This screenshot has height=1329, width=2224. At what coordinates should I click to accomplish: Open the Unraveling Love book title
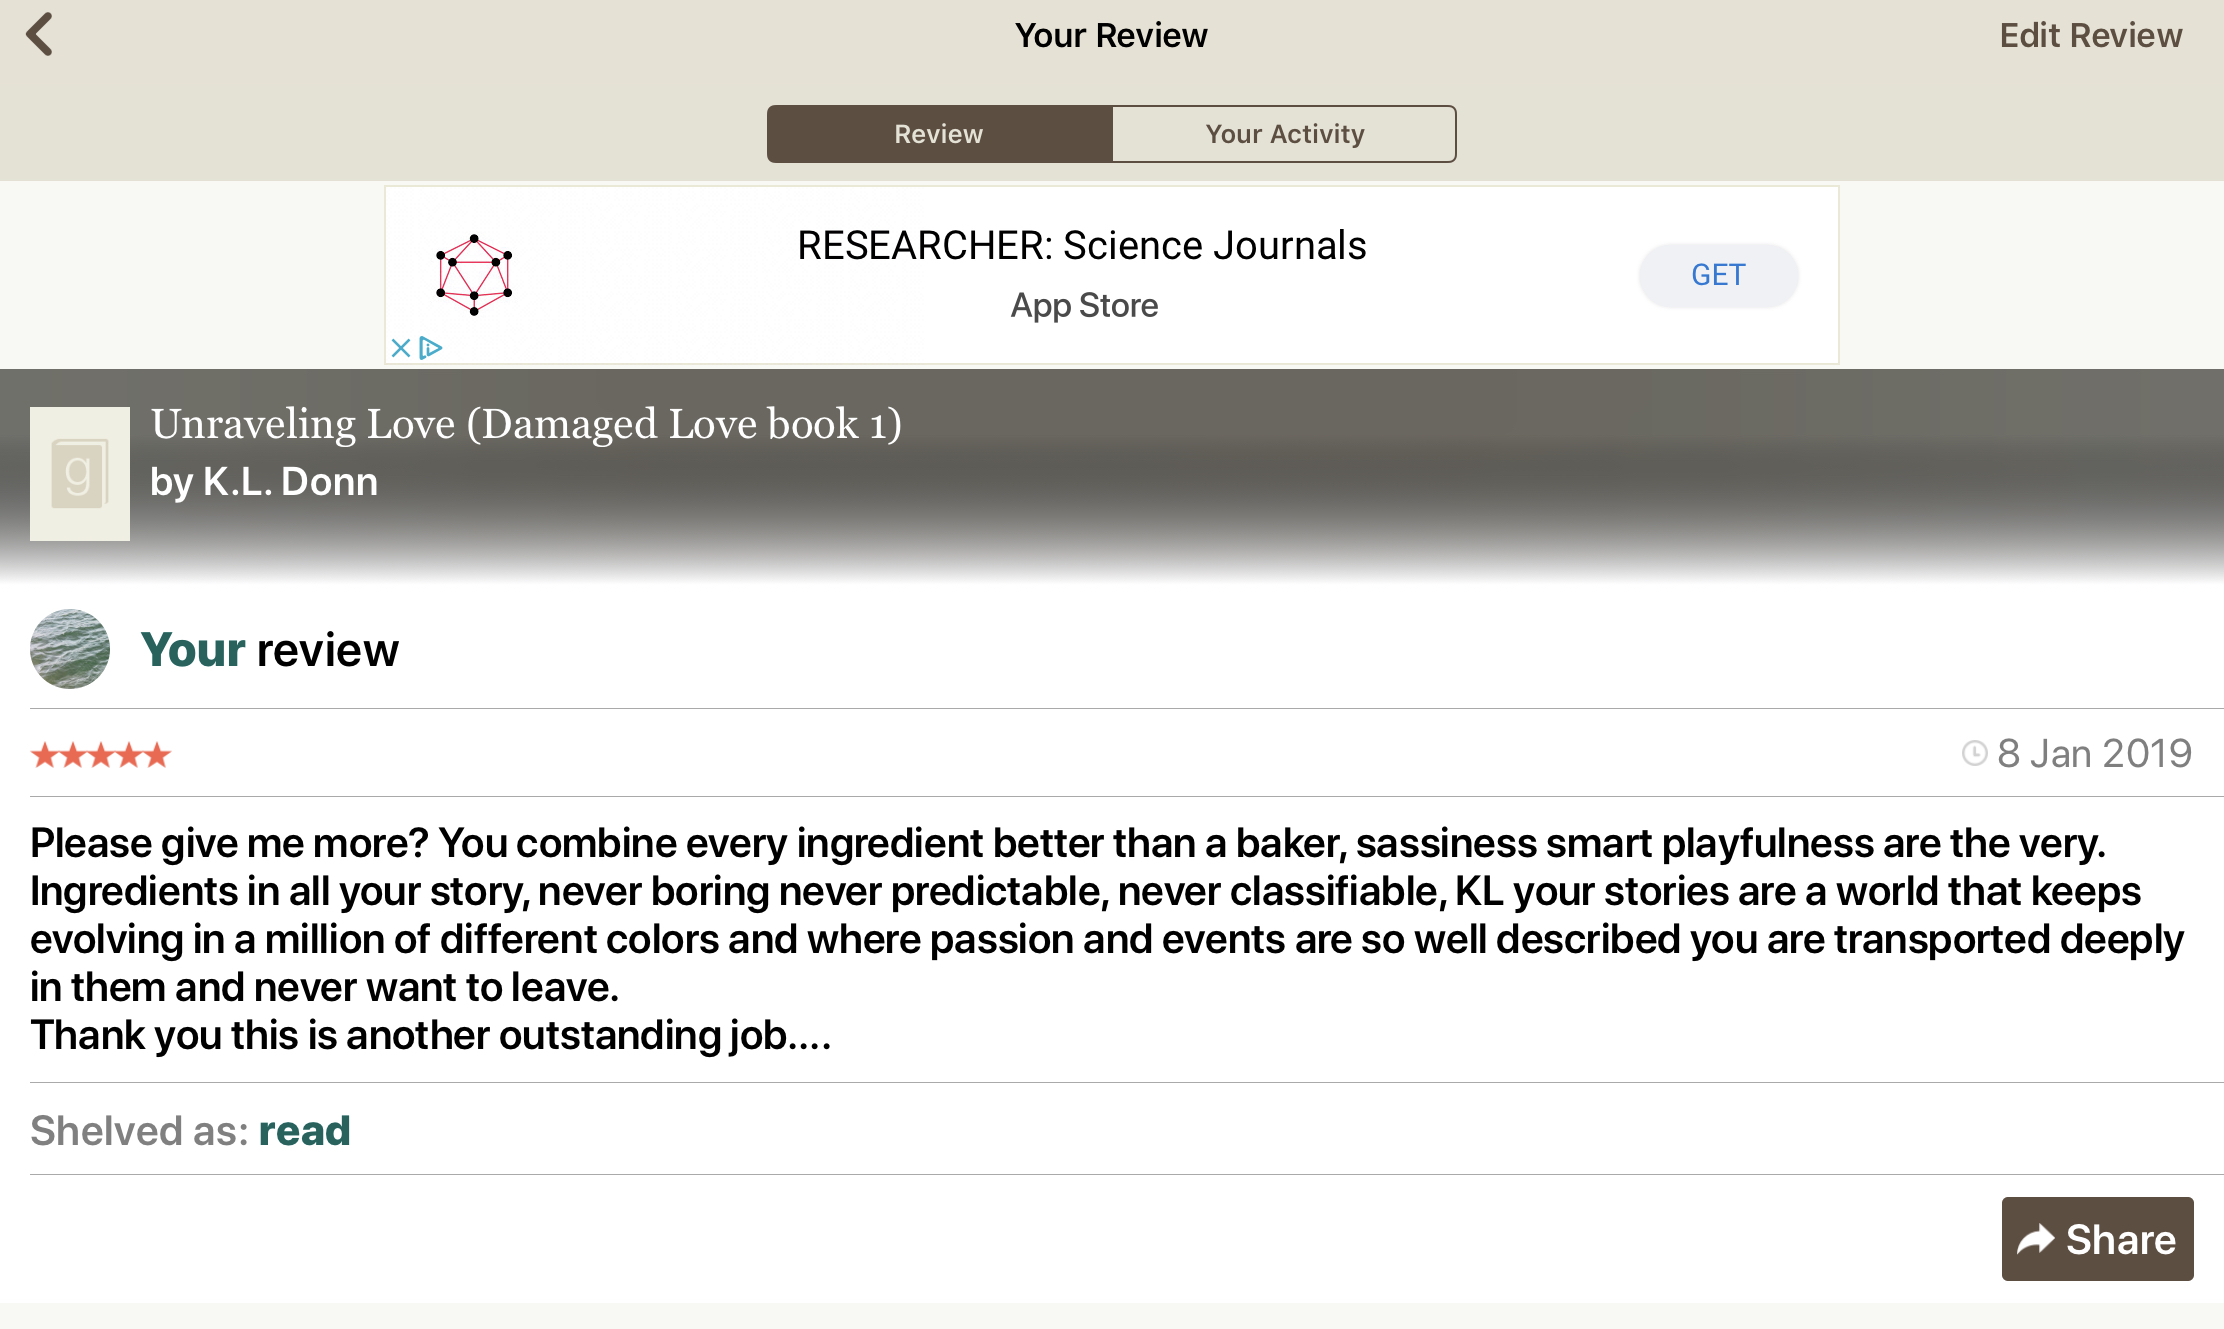(526, 424)
